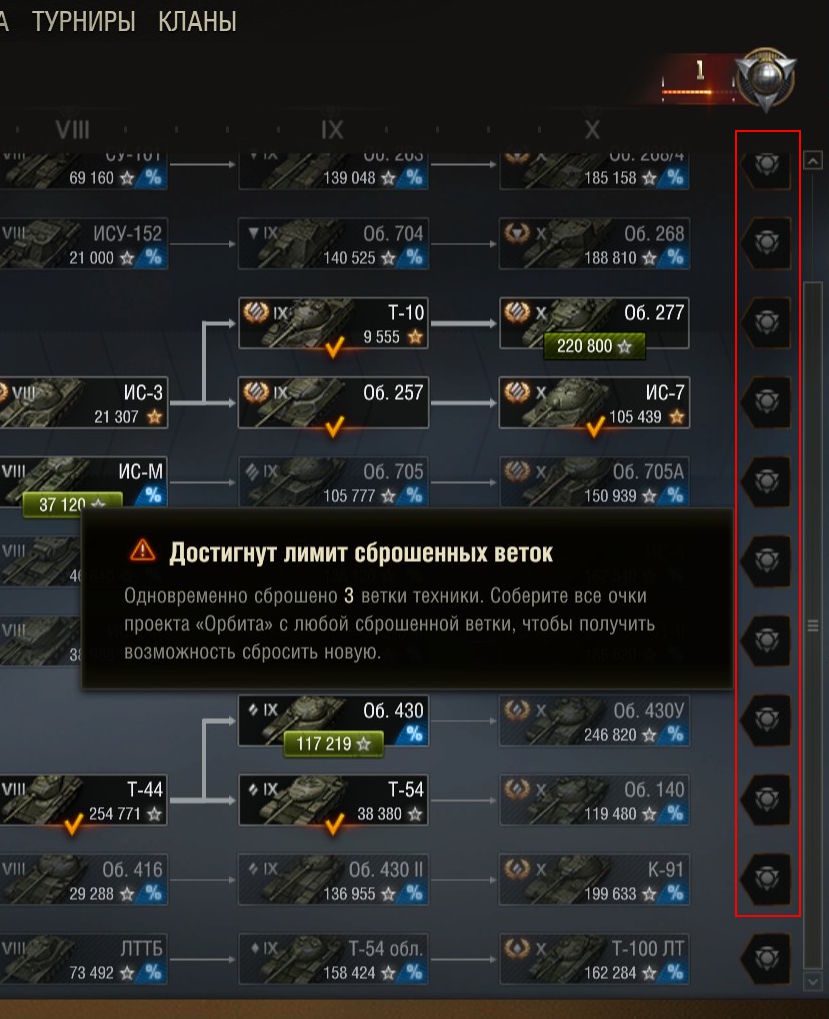Click the scrollbar down arrow
This screenshot has height=1019, width=829.
813,981
